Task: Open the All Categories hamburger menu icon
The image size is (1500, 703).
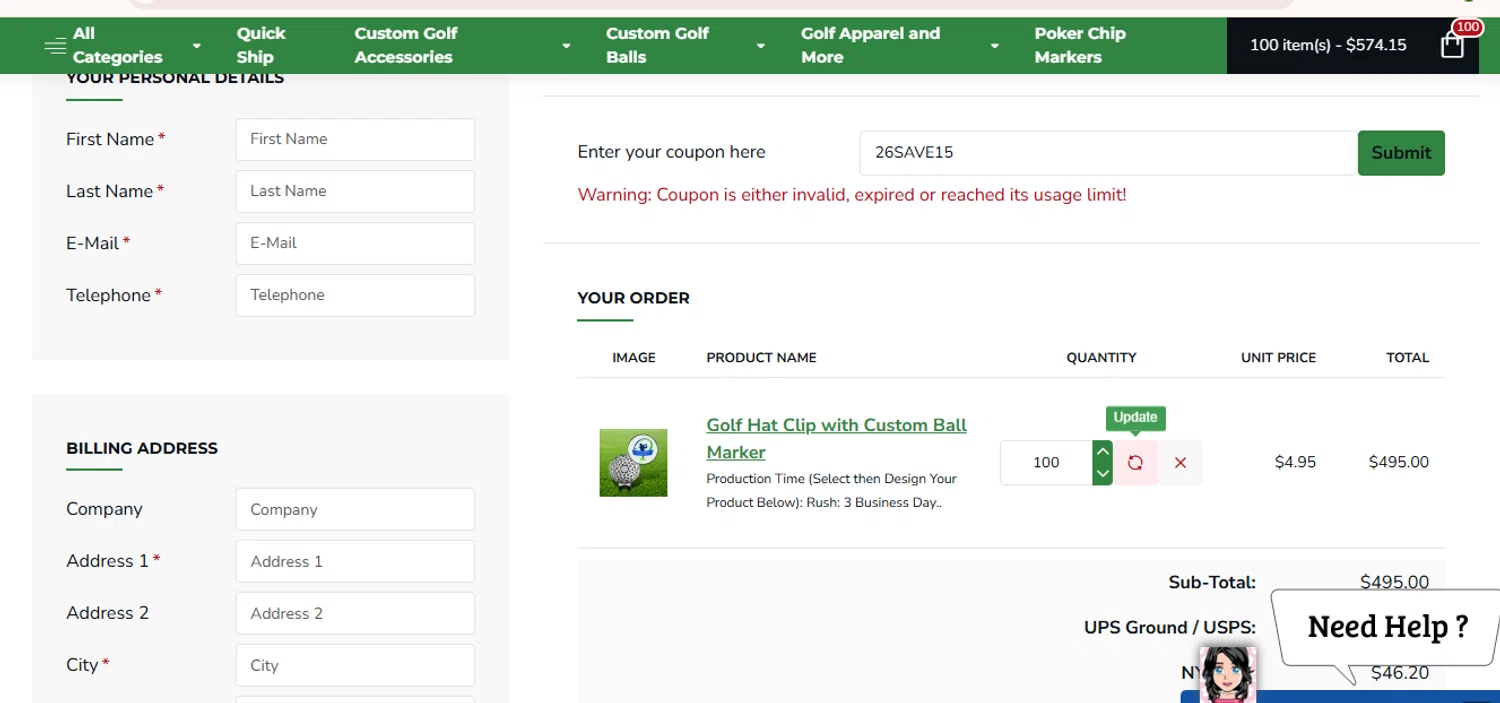Action: pos(55,45)
